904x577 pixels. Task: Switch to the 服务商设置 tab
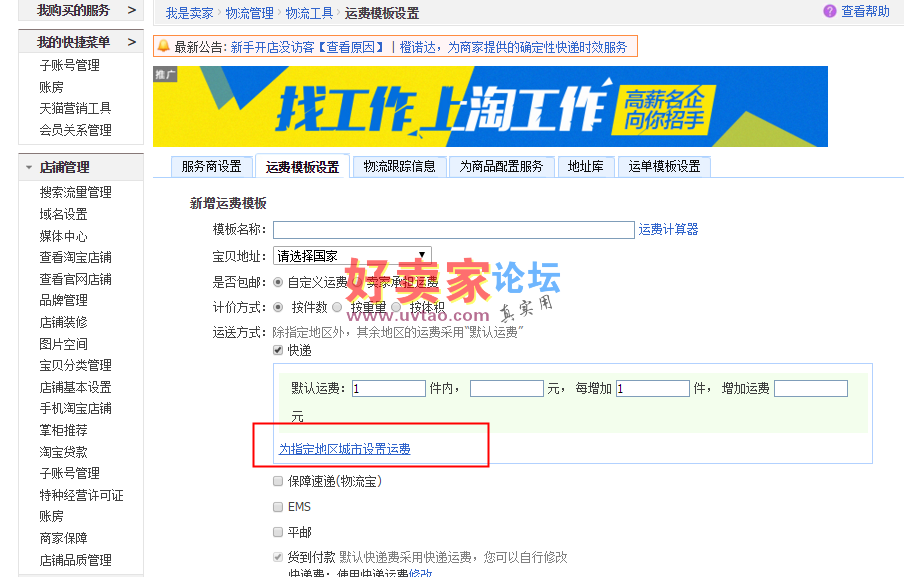tap(212, 167)
